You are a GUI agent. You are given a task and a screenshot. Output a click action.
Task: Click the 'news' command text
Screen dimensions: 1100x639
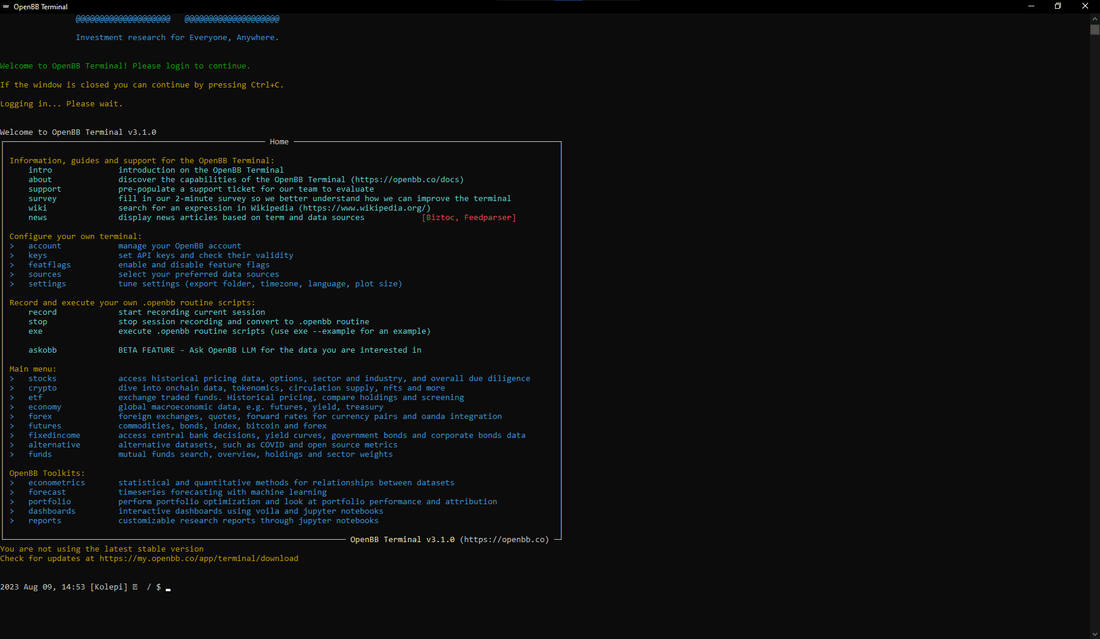(38, 217)
